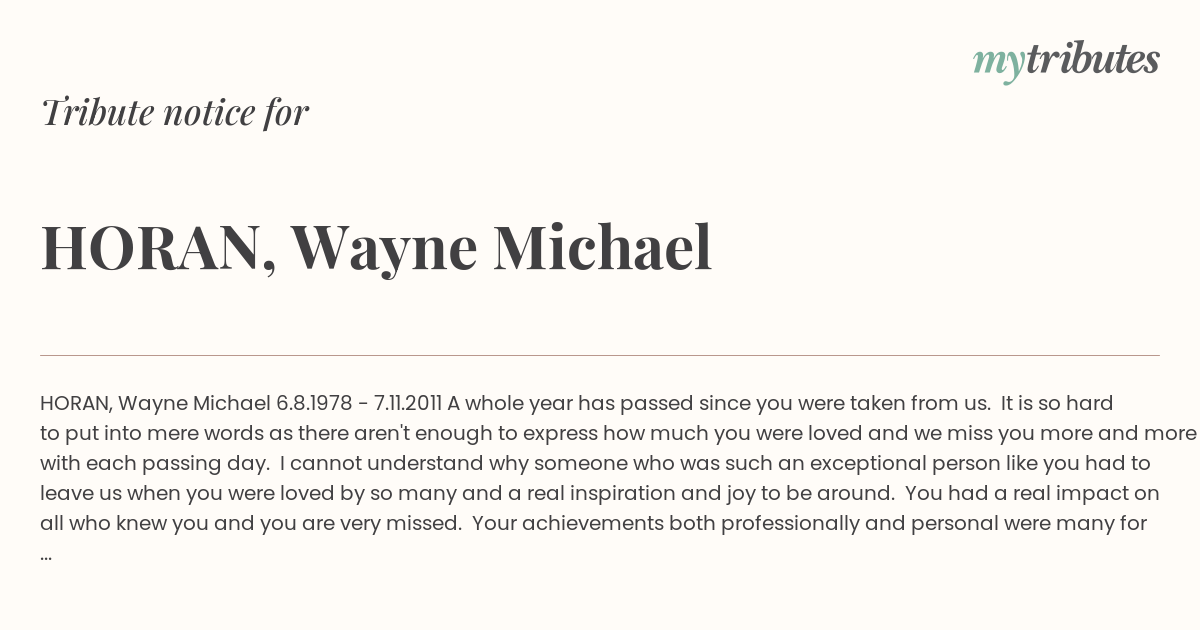Click the horizontal divider line under the heading
Screen dimensions: 1200x630
point(600,355)
